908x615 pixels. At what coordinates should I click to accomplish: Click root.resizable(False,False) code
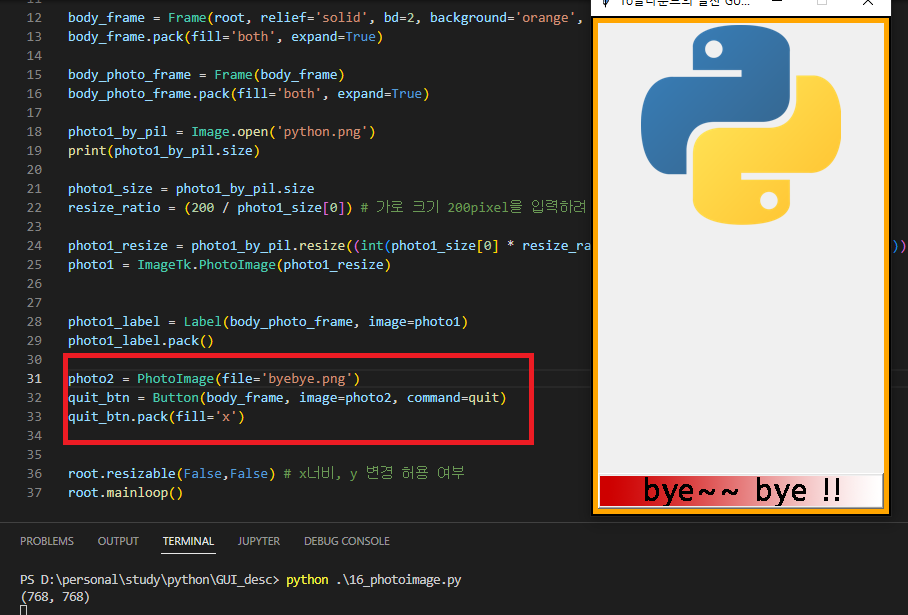(x=171, y=474)
